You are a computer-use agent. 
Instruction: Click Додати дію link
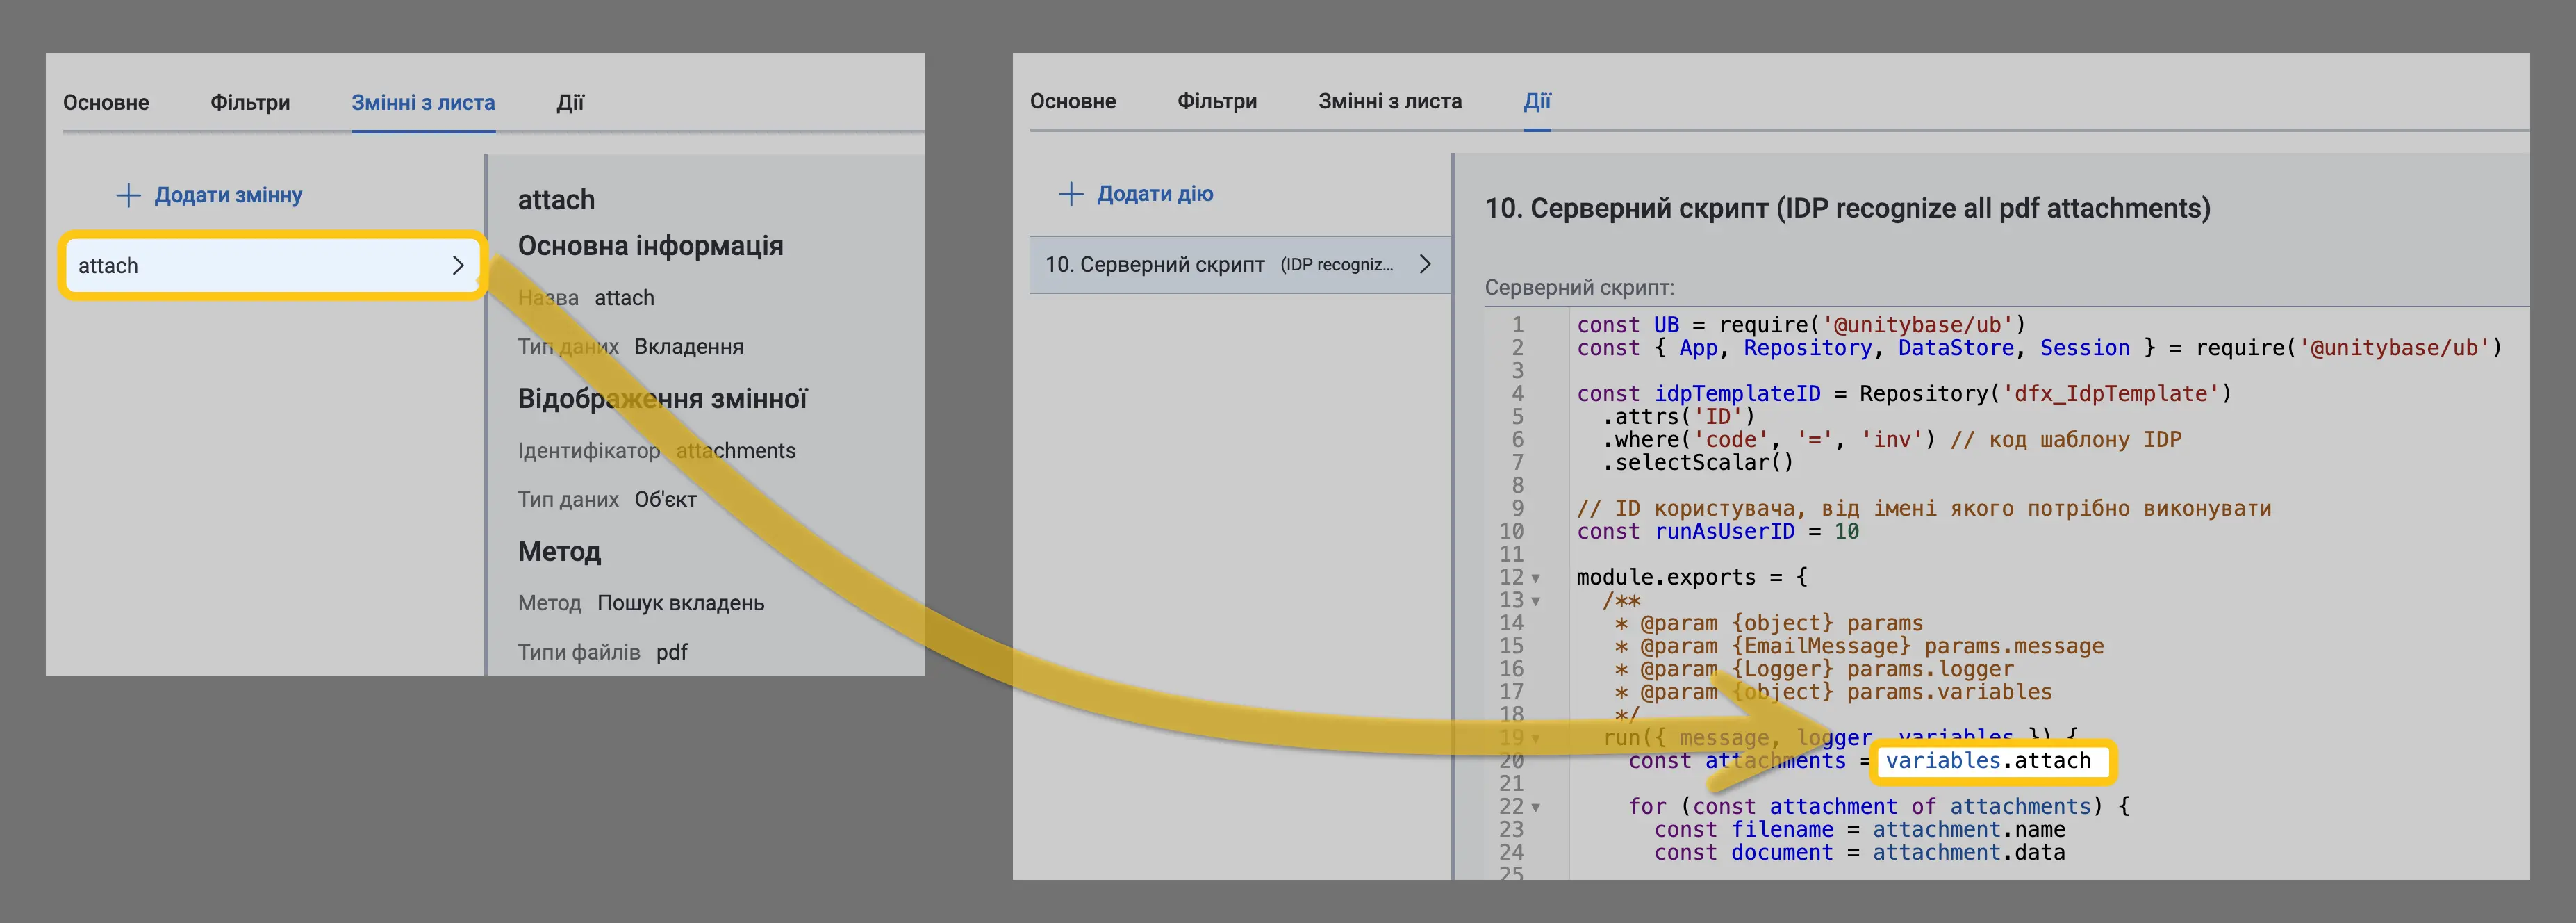(1155, 194)
